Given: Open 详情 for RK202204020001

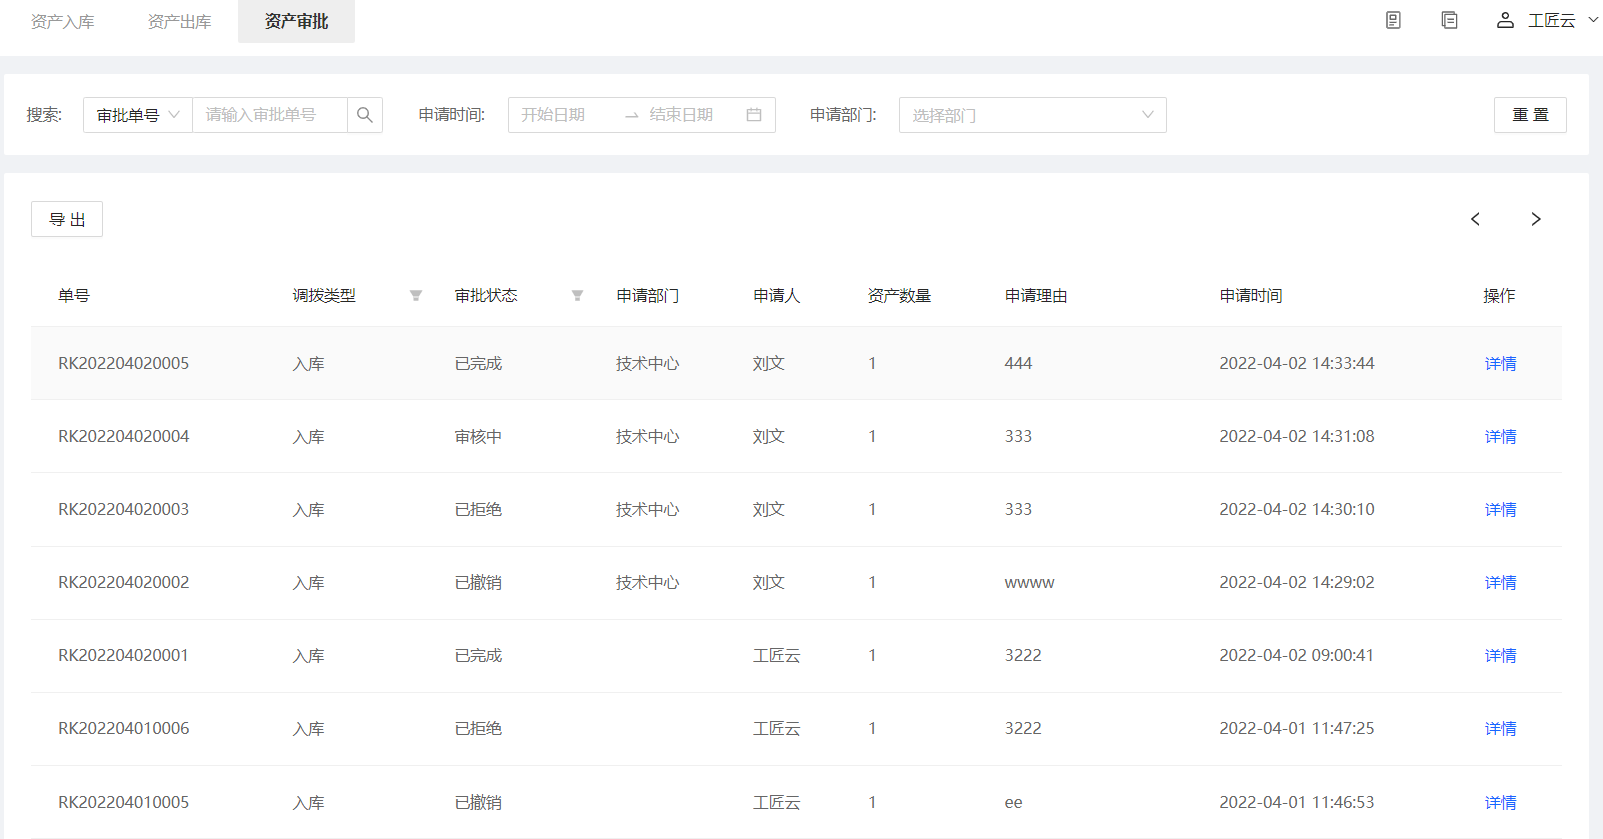Looking at the screenshot, I should pyautogui.click(x=1500, y=656).
